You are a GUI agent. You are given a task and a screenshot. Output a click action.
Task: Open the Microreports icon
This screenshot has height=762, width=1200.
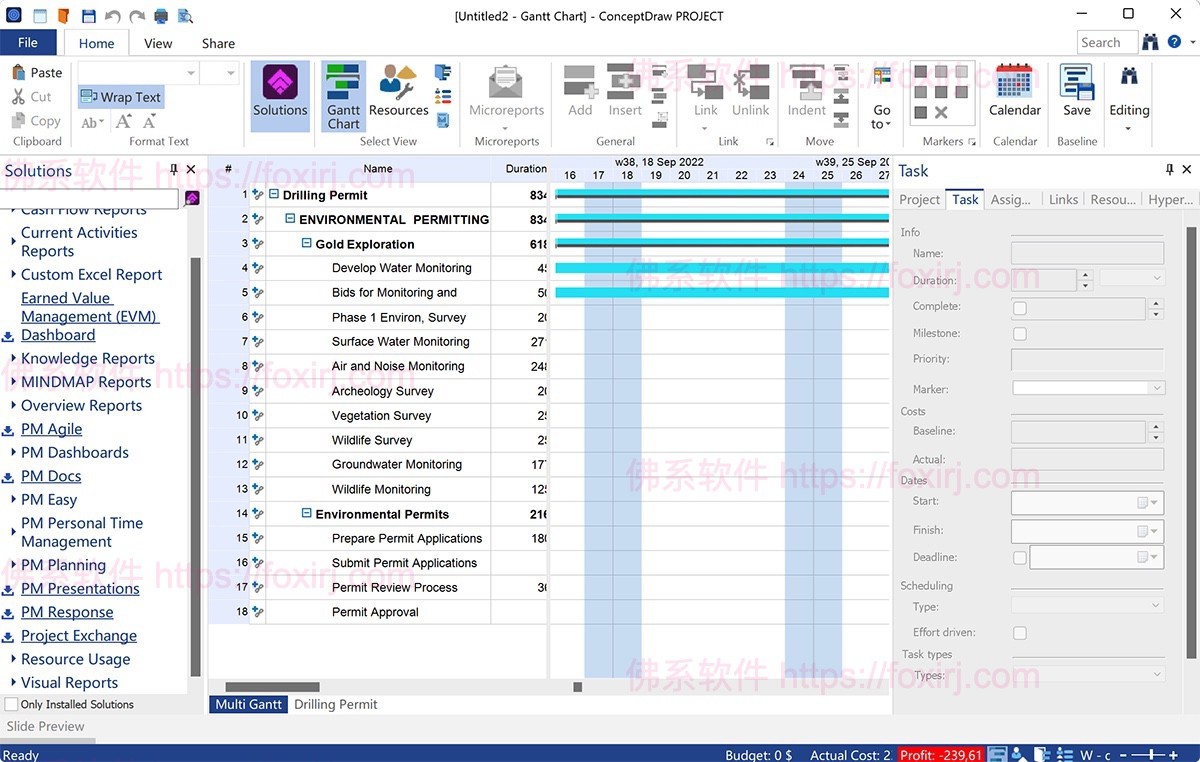click(505, 95)
